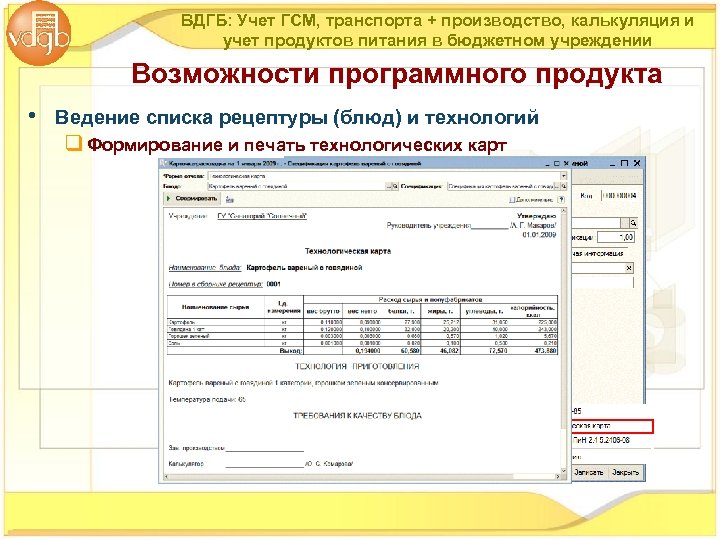Click the Выход total row label
The width and height of the screenshot is (720, 540).
pos(291,351)
